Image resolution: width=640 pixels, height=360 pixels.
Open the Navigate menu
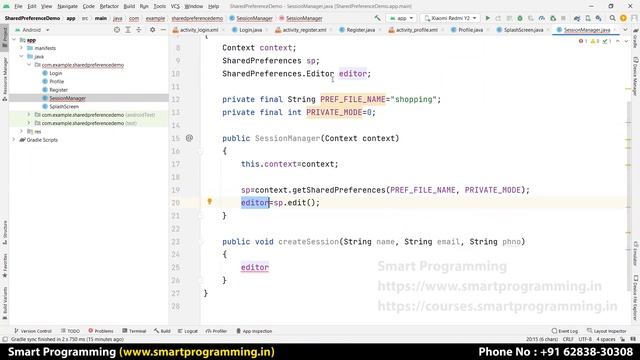point(67,6)
